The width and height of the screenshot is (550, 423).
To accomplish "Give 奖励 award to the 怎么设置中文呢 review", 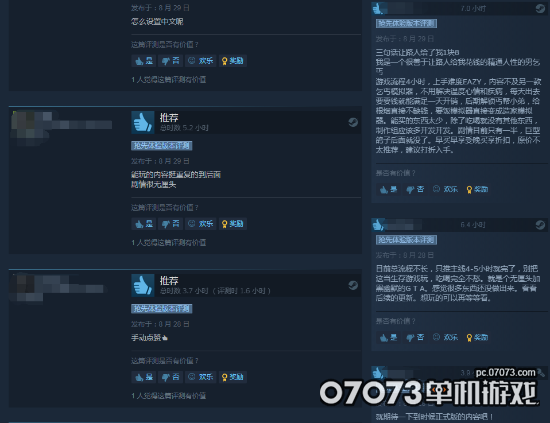I will pyautogui.click(x=233, y=61).
